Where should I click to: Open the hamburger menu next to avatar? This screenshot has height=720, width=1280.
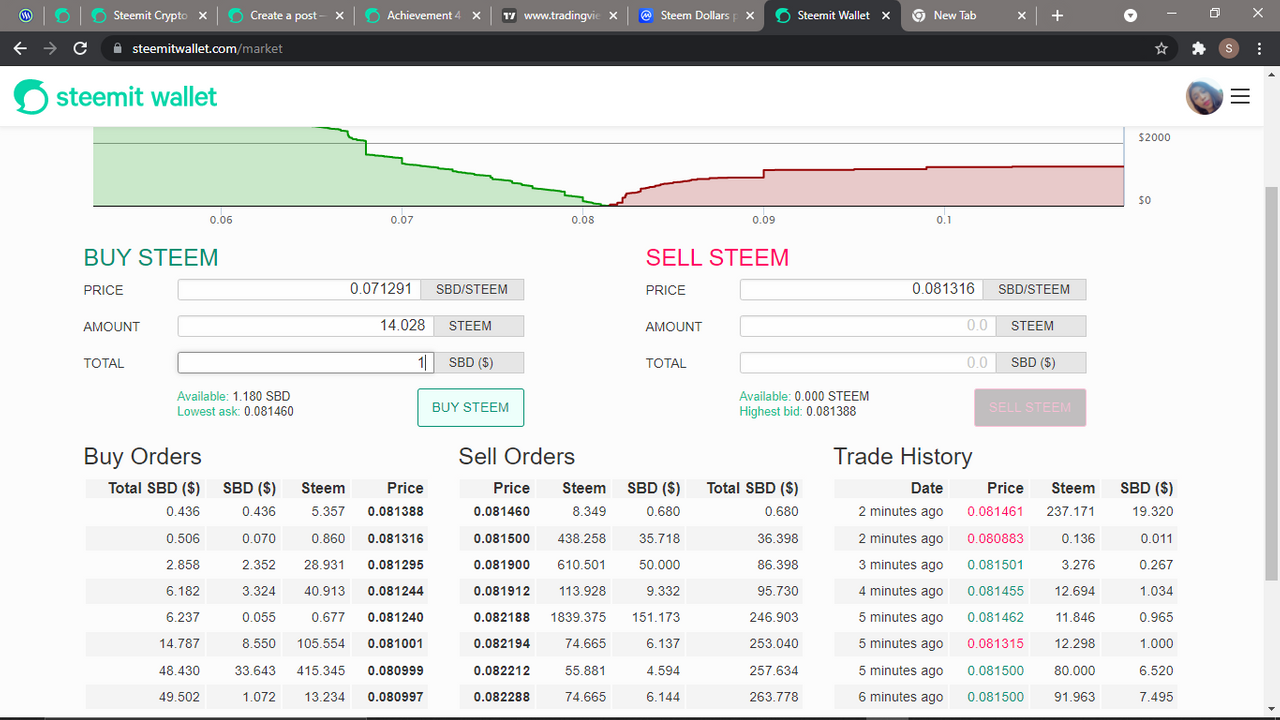pyautogui.click(x=1240, y=96)
